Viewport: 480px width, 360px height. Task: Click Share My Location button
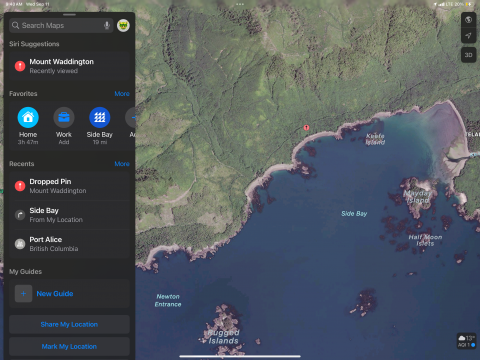(x=69, y=324)
